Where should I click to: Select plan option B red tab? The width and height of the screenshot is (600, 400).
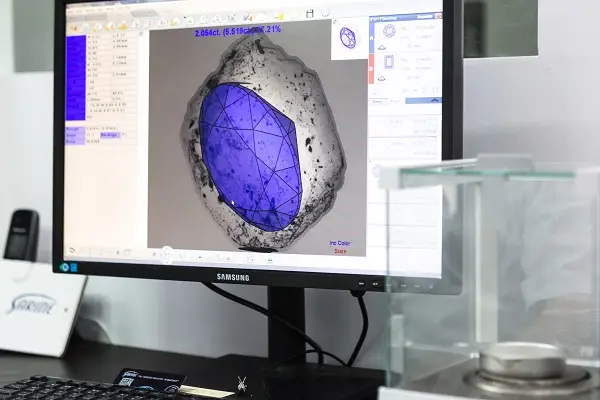point(371,69)
